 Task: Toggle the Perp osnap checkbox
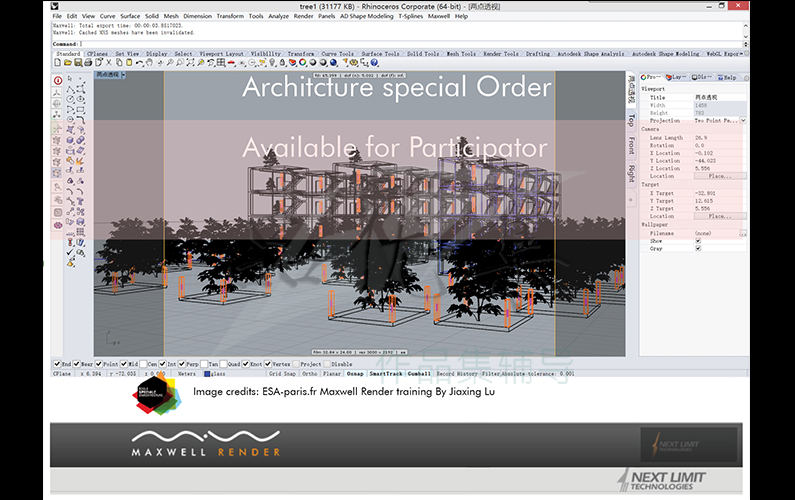pos(182,364)
